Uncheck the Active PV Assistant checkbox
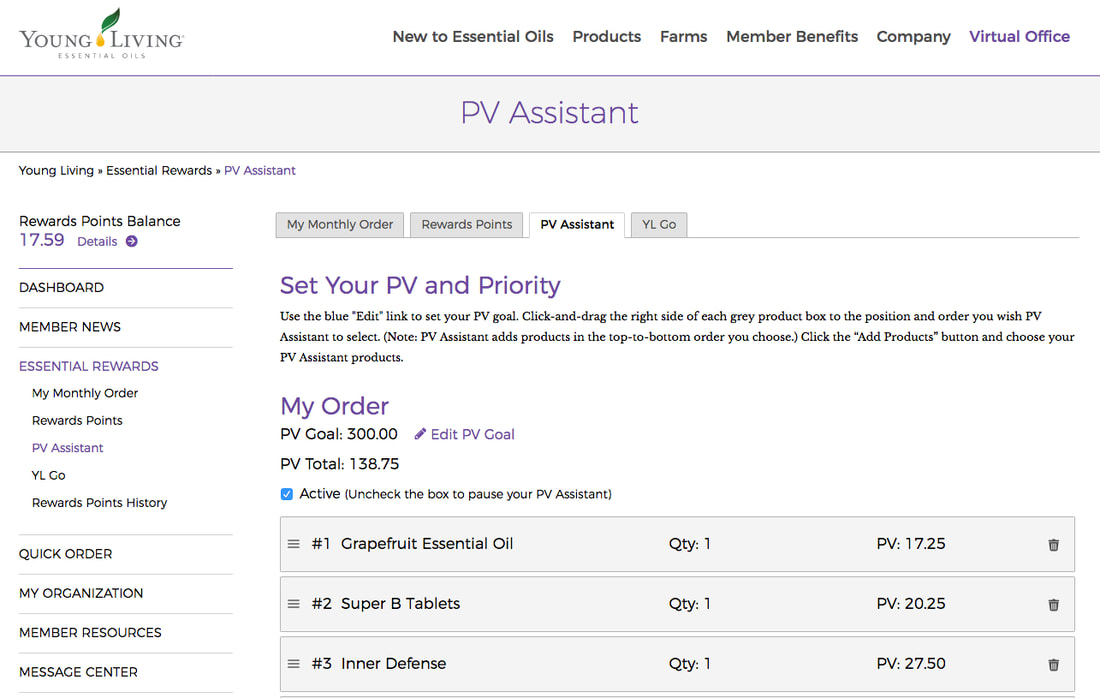 pyautogui.click(x=286, y=494)
